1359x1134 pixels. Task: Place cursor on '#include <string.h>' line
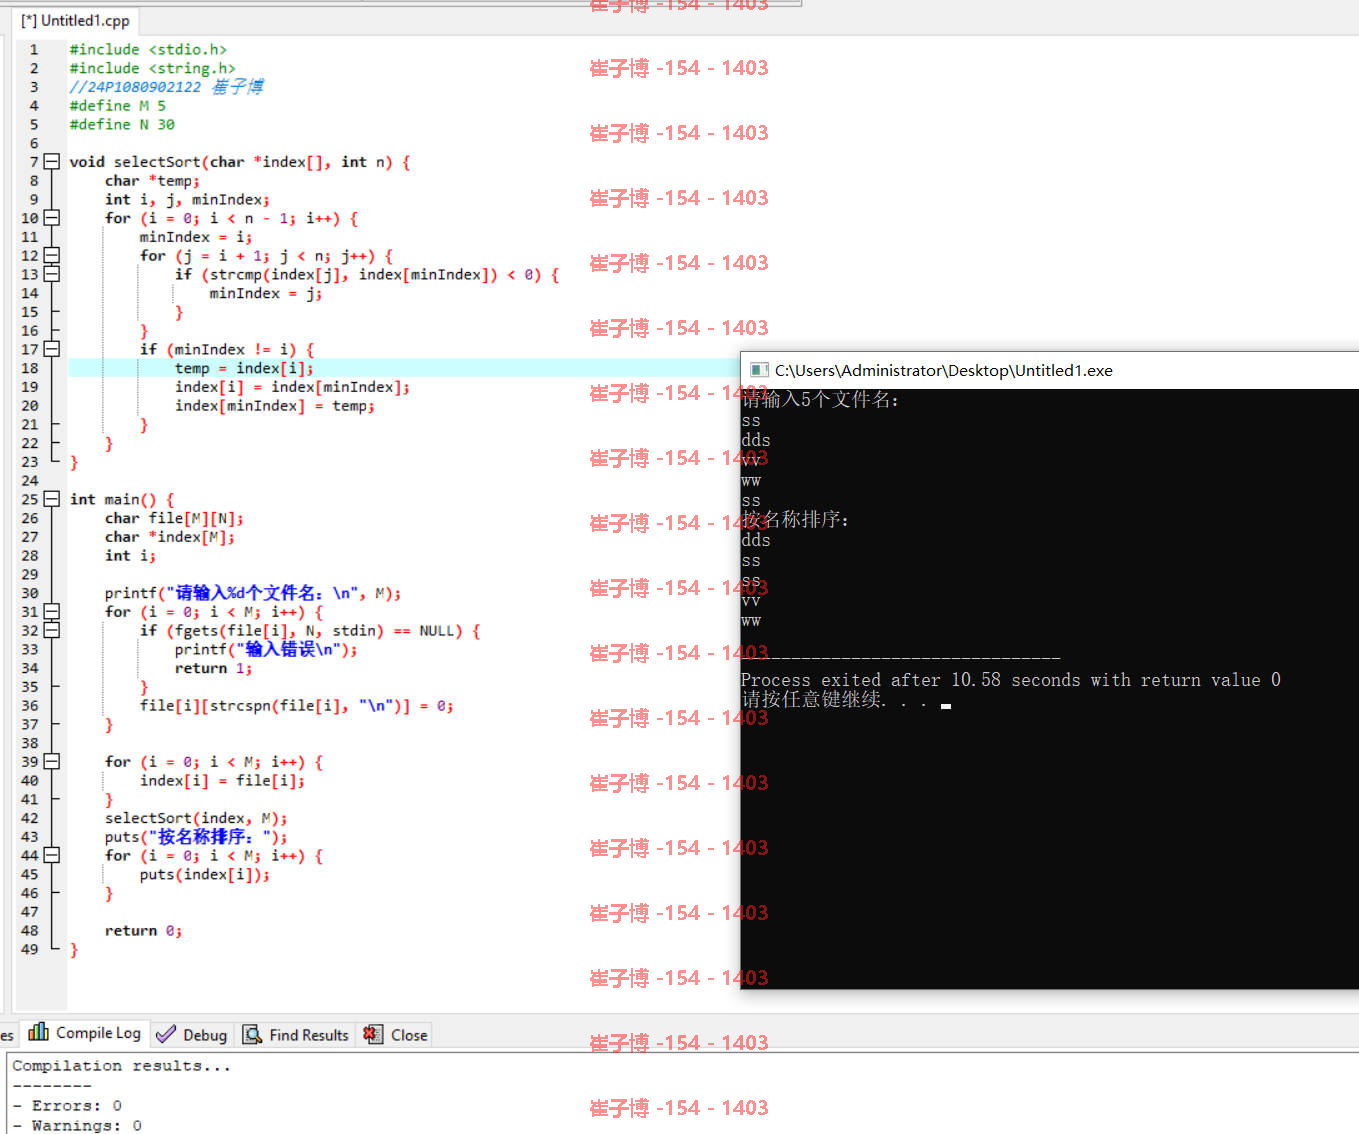click(152, 68)
